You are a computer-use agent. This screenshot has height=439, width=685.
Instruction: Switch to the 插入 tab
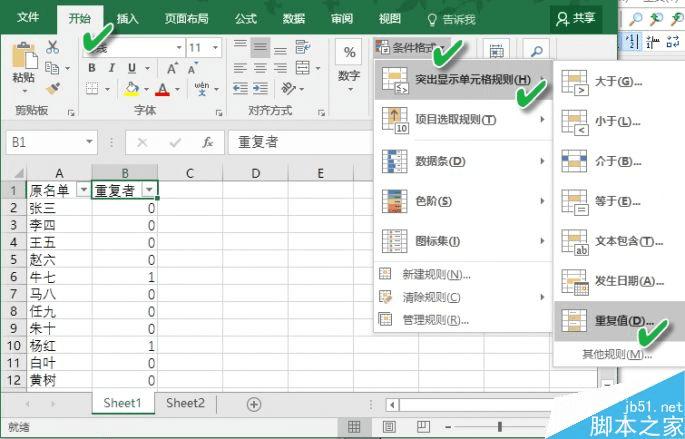click(x=127, y=18)
